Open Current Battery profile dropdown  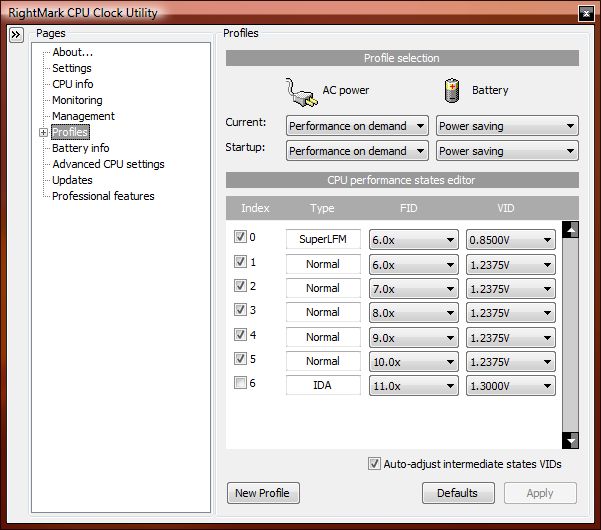click(507, 126)
